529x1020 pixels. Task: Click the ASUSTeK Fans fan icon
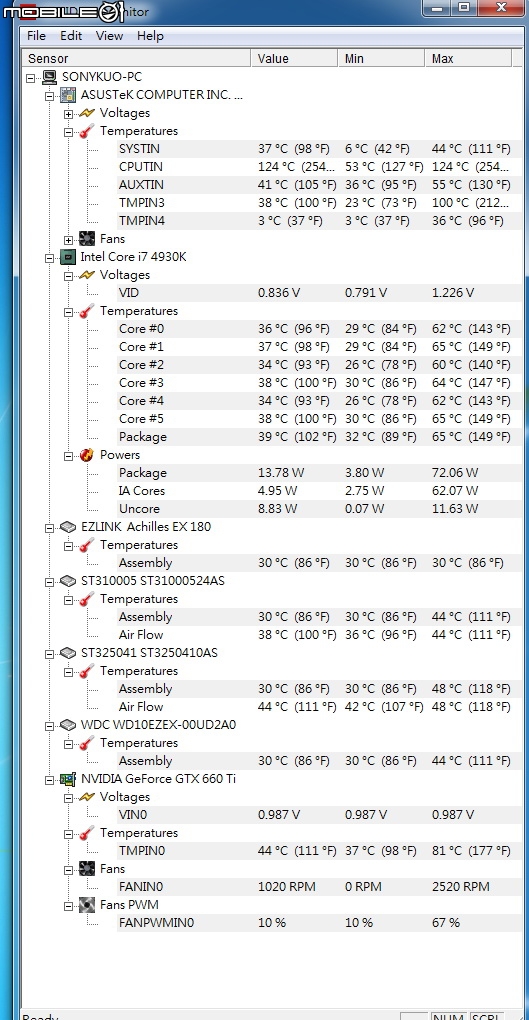87,239
